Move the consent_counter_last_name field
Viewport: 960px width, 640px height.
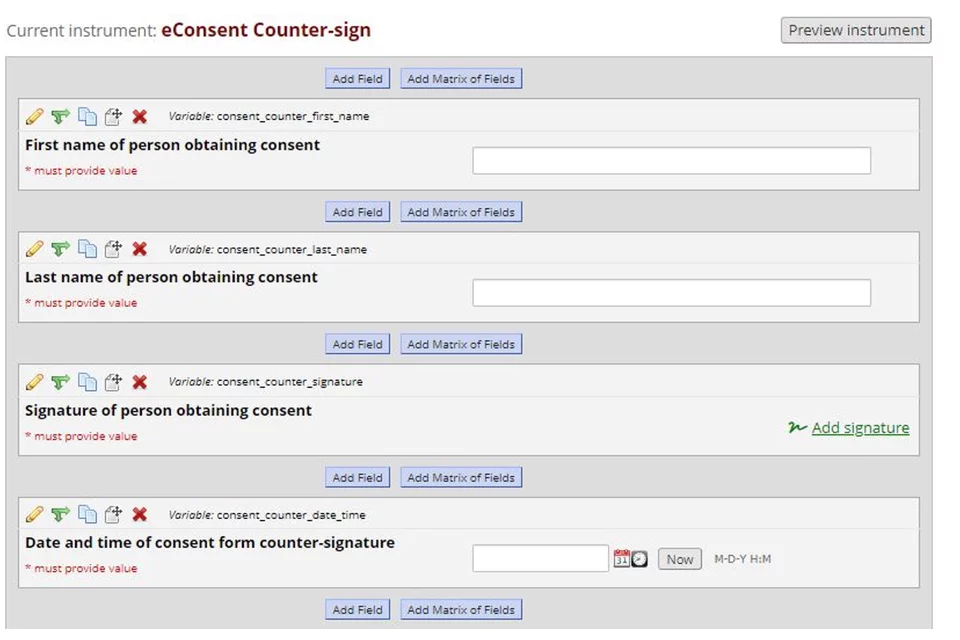pyautogui.click(x=113, y=249)
